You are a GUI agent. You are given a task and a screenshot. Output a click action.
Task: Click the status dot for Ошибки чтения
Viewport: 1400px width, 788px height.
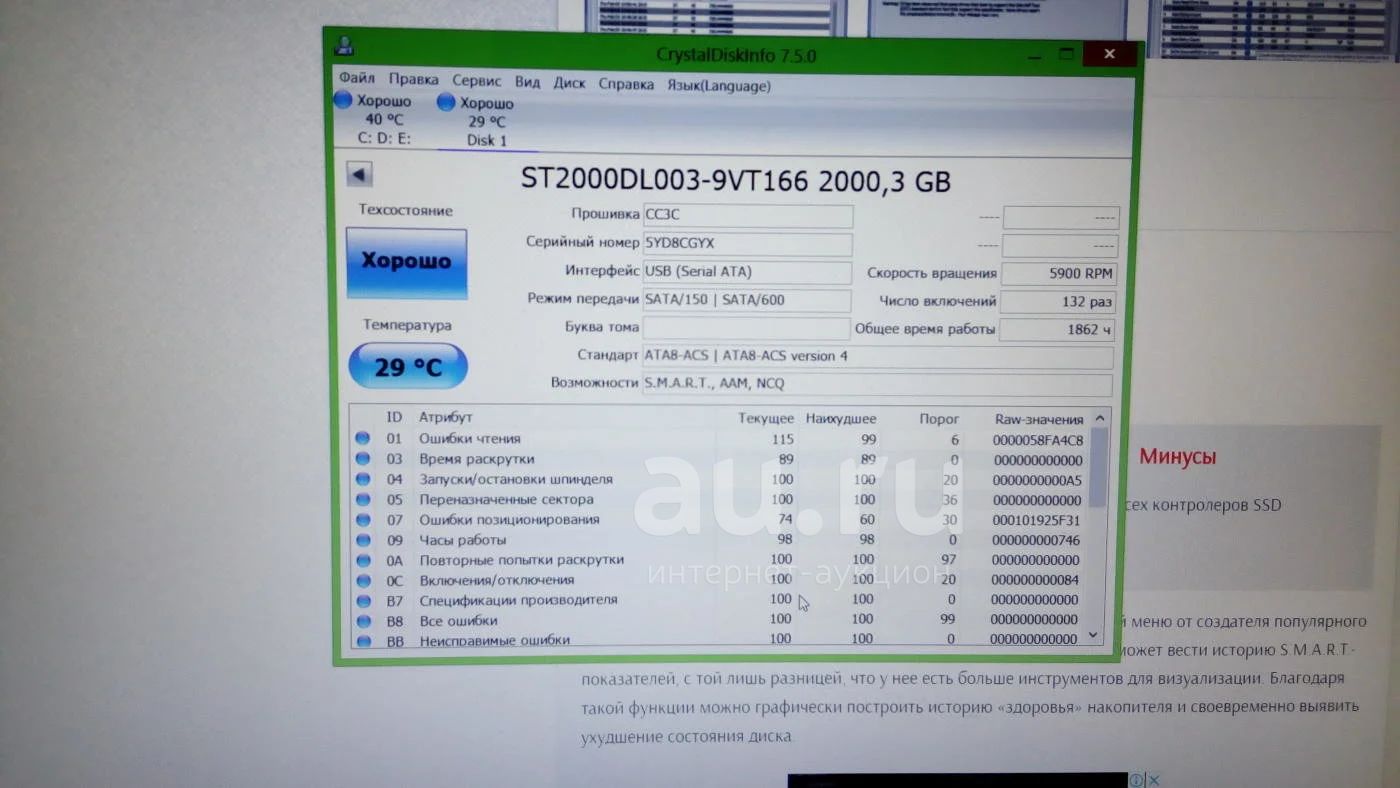click(x=362, y=438)
